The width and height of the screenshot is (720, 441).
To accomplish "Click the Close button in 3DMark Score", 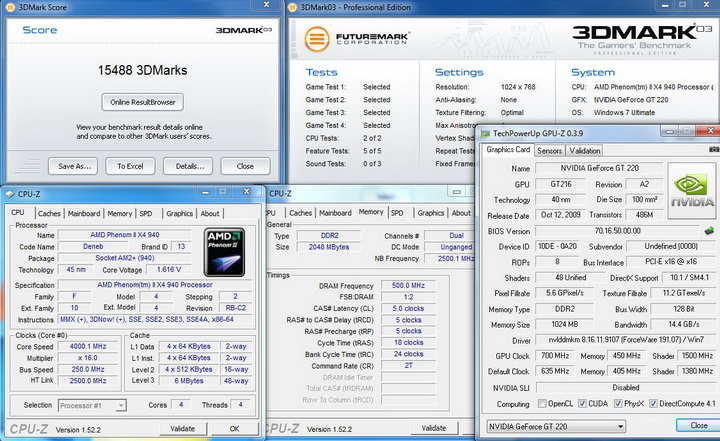I will coord(245,166).
